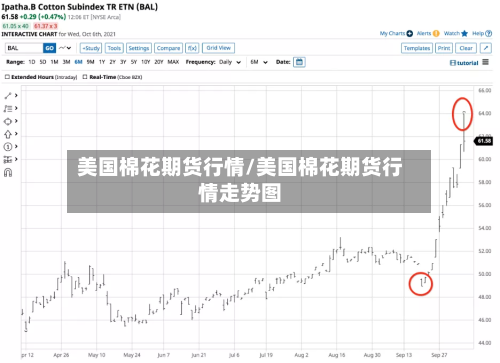The image size is (500, 363).
Task: Open the chart type dropdown next to GO
Action: click(65, 48)
